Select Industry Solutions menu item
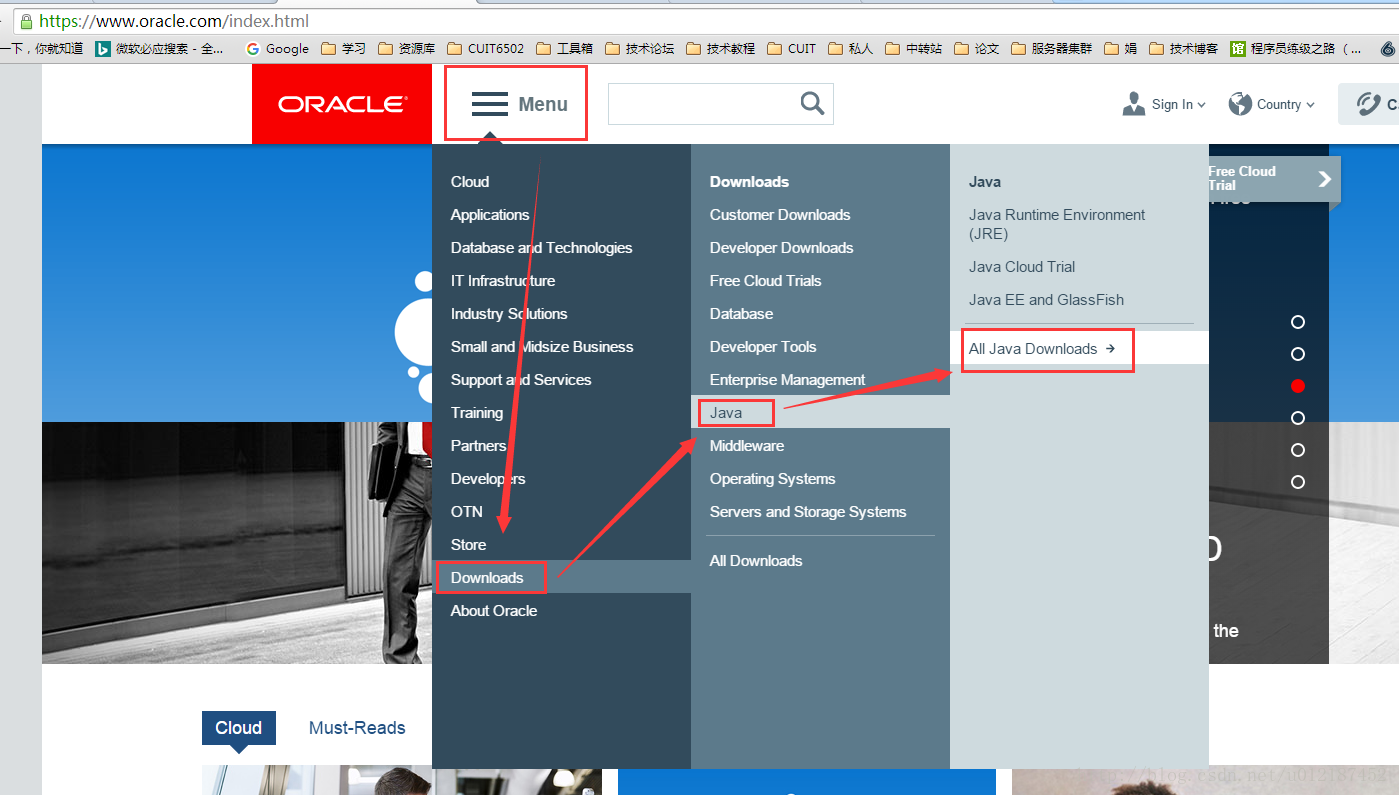Viewport: 1399px width, 795px height. coord(509,314)
